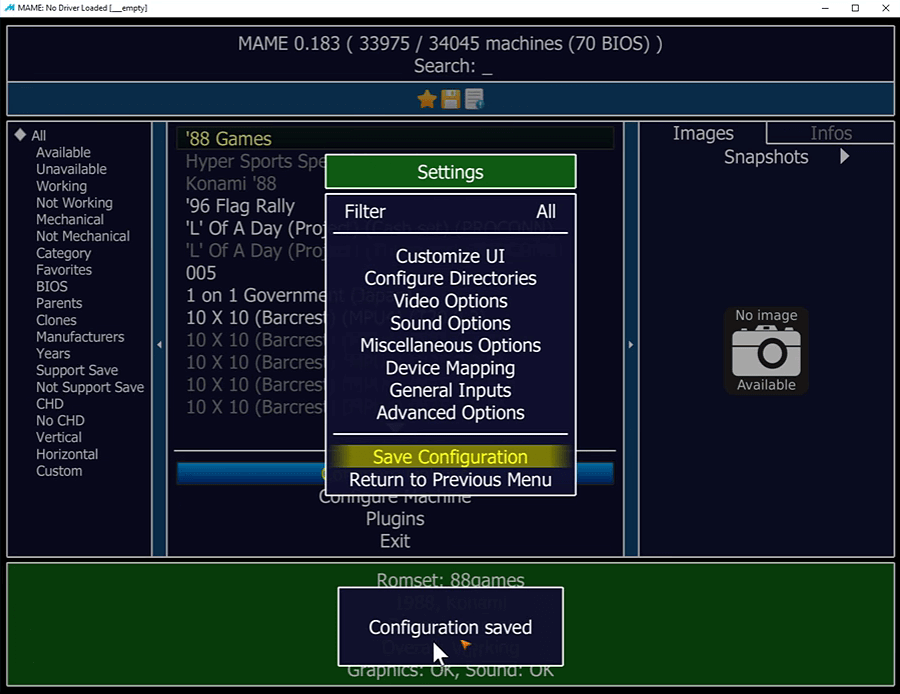Select the Category filter
Screen dimensions: 900x694
tap(63, 253)
